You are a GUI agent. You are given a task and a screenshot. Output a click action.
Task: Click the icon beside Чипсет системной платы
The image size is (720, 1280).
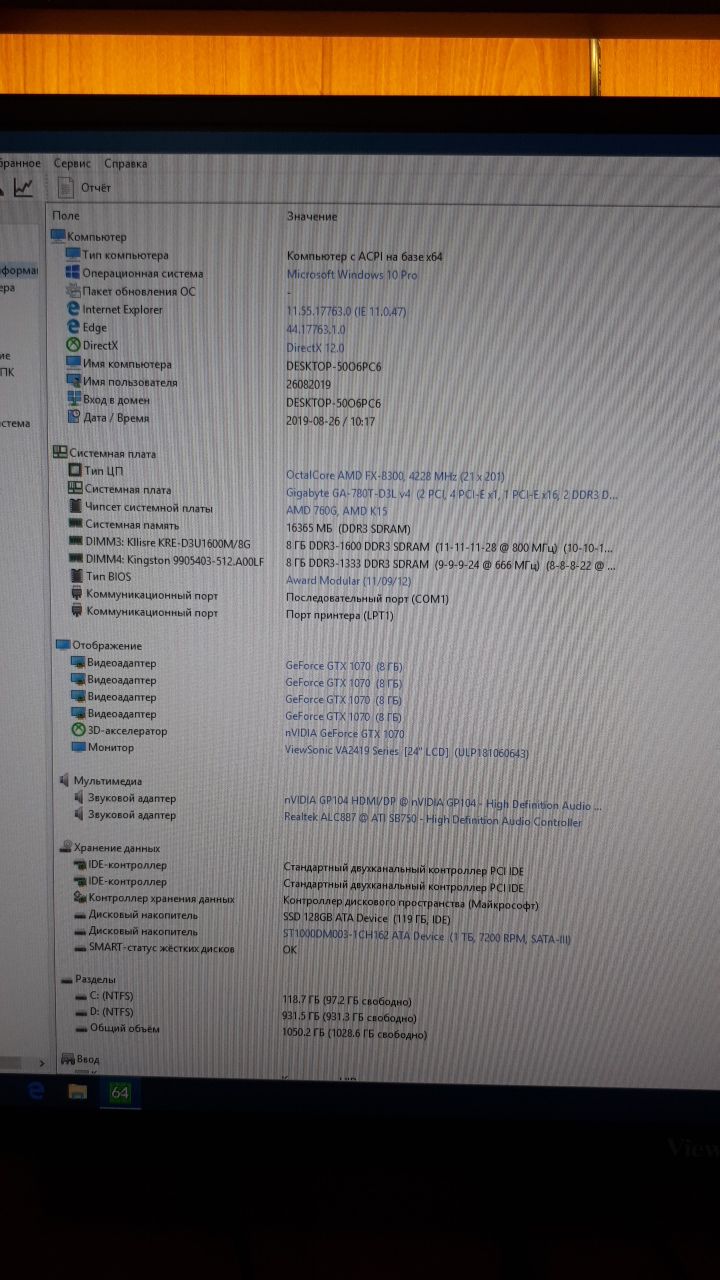(x=75, y=507)
